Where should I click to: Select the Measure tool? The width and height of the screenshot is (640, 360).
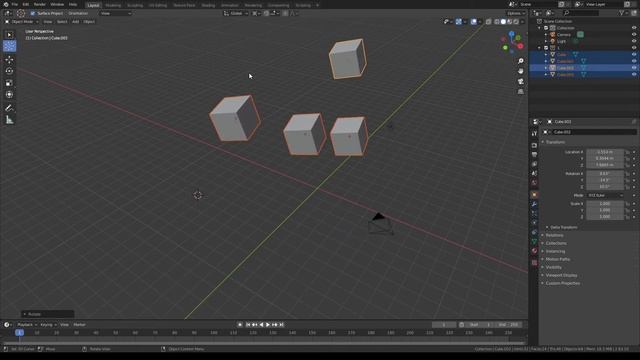(x=9, y=120)
